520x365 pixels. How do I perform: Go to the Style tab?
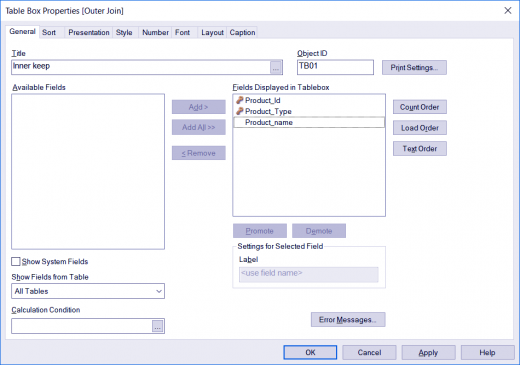coord(124,32)
